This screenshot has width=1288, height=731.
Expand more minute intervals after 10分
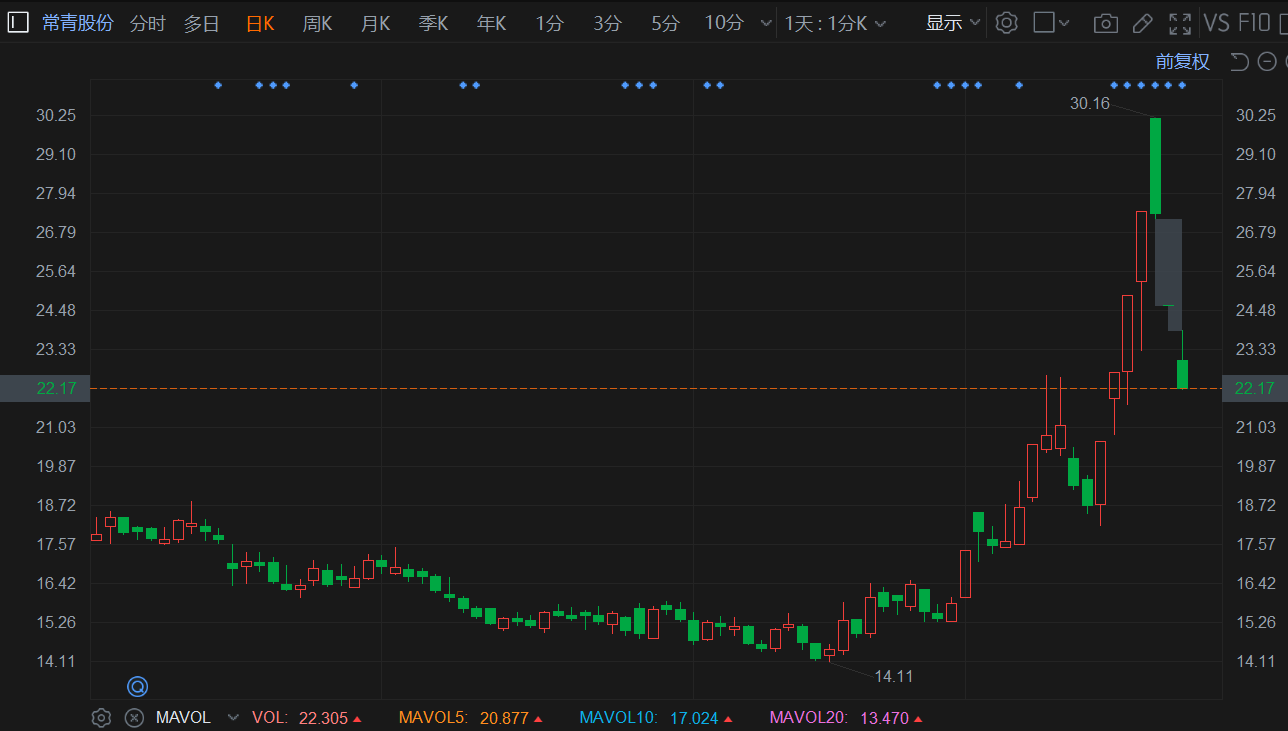click(766, 23)
